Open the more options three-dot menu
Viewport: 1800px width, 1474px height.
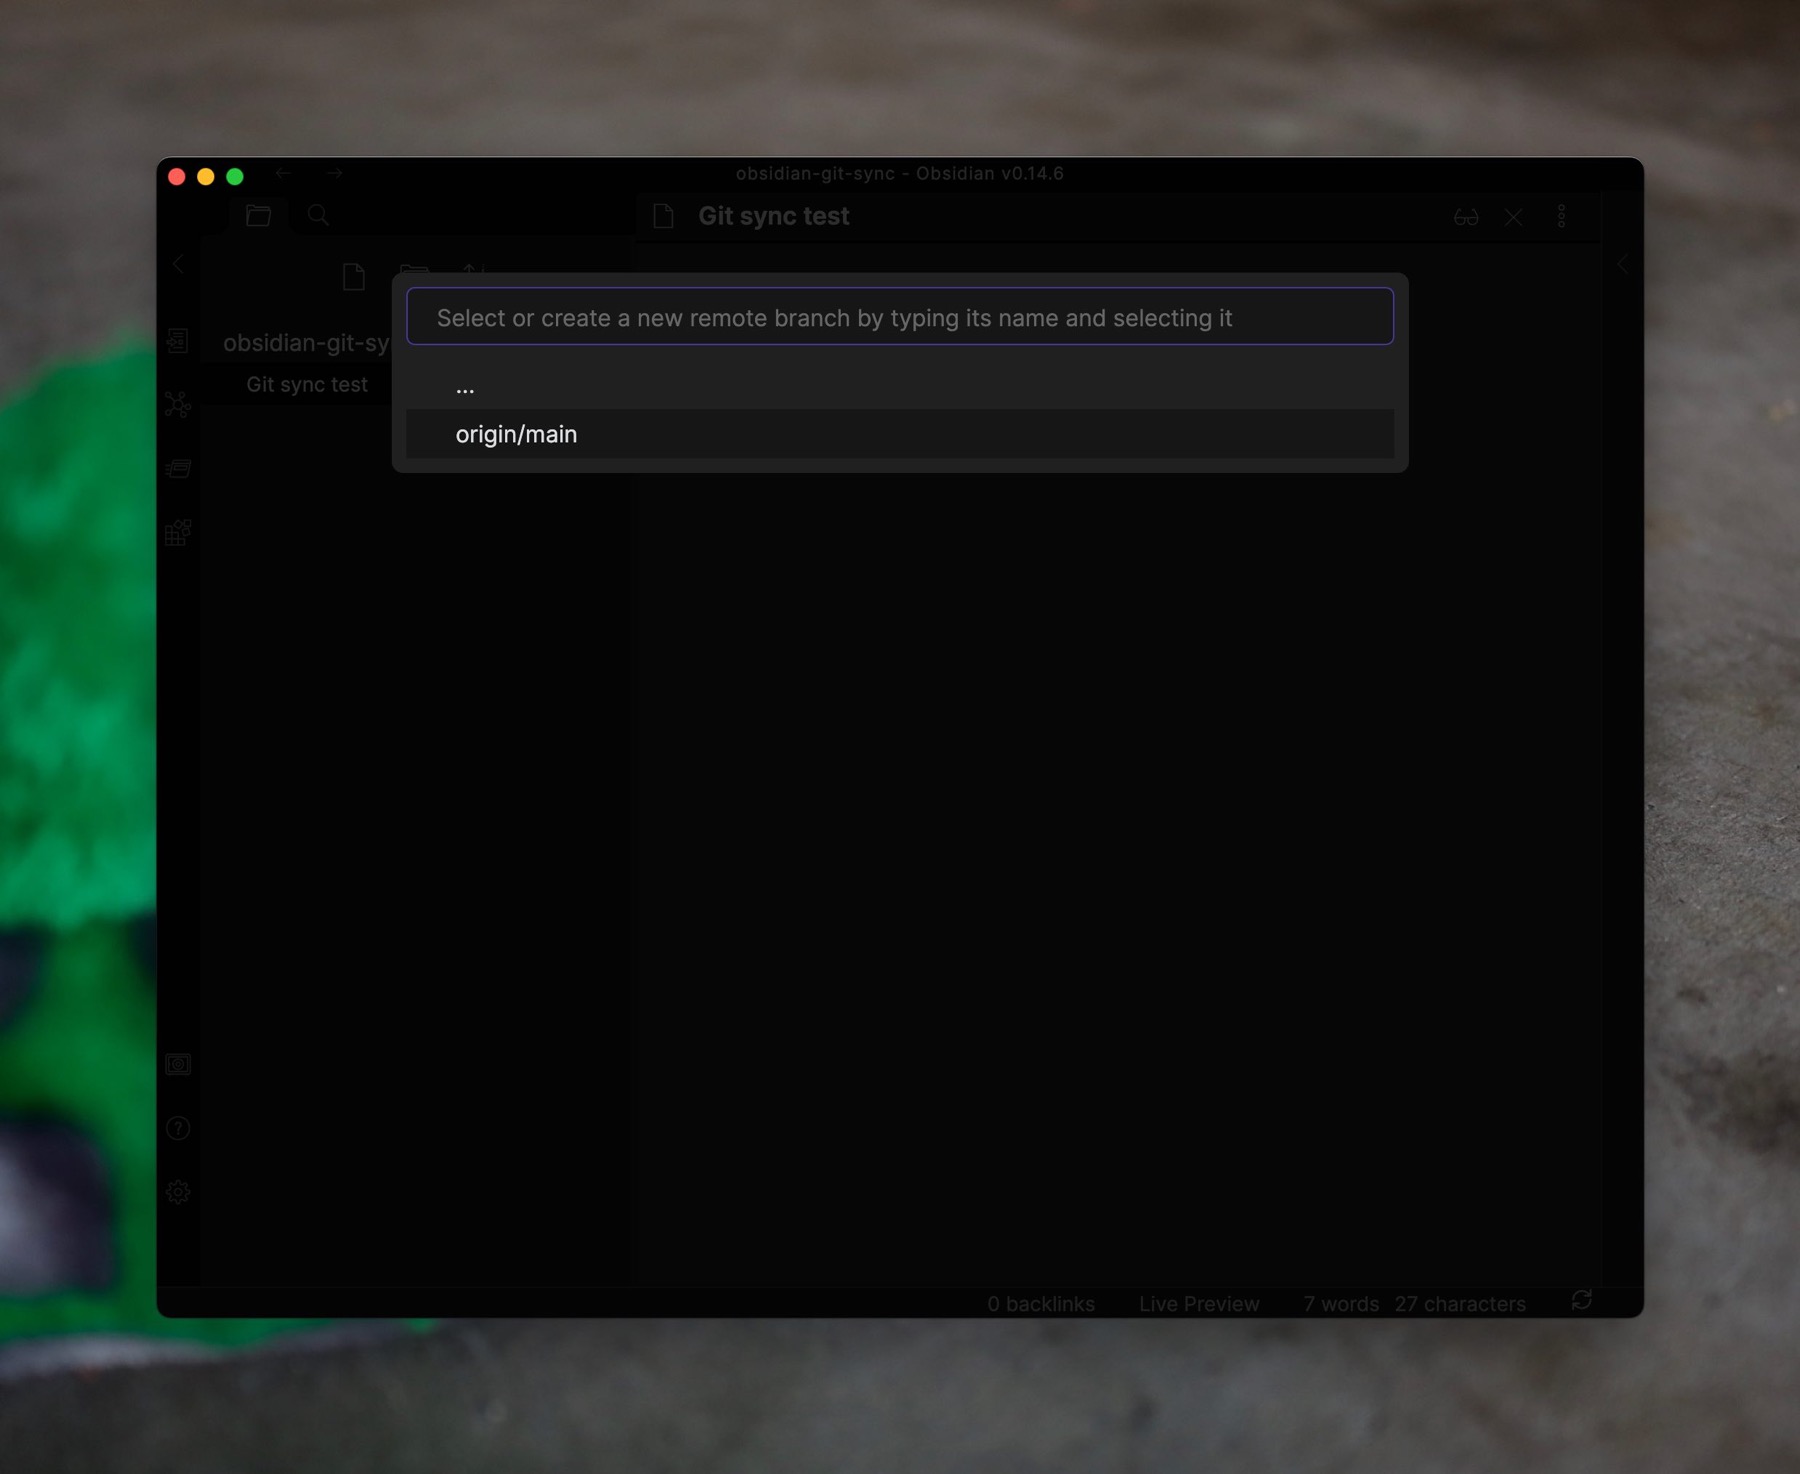pyautogui.click(x=1561, y=217)
